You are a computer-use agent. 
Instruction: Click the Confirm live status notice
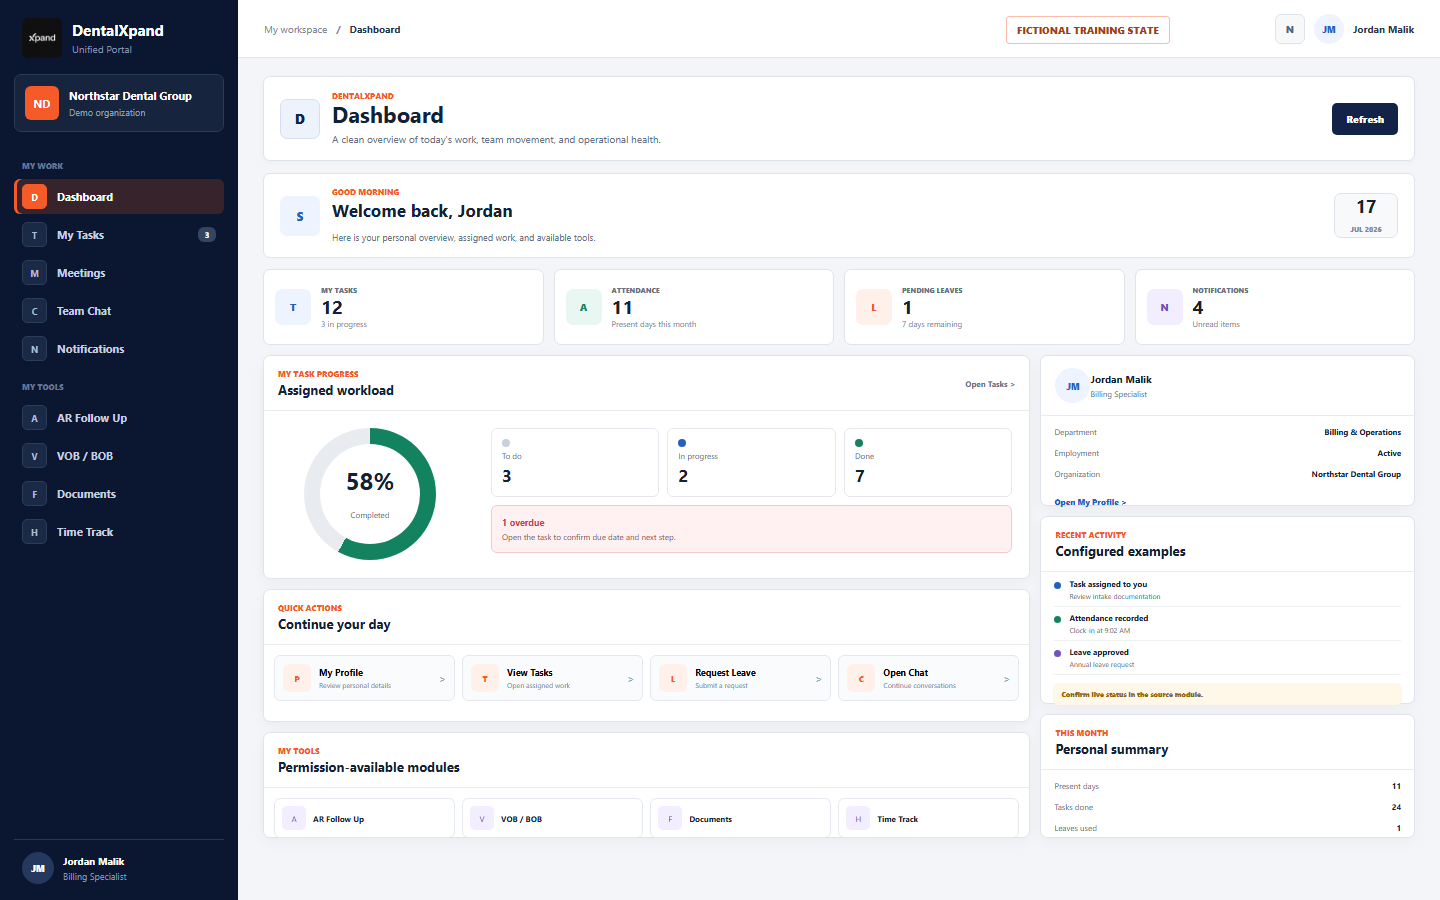coord(1228,694)
